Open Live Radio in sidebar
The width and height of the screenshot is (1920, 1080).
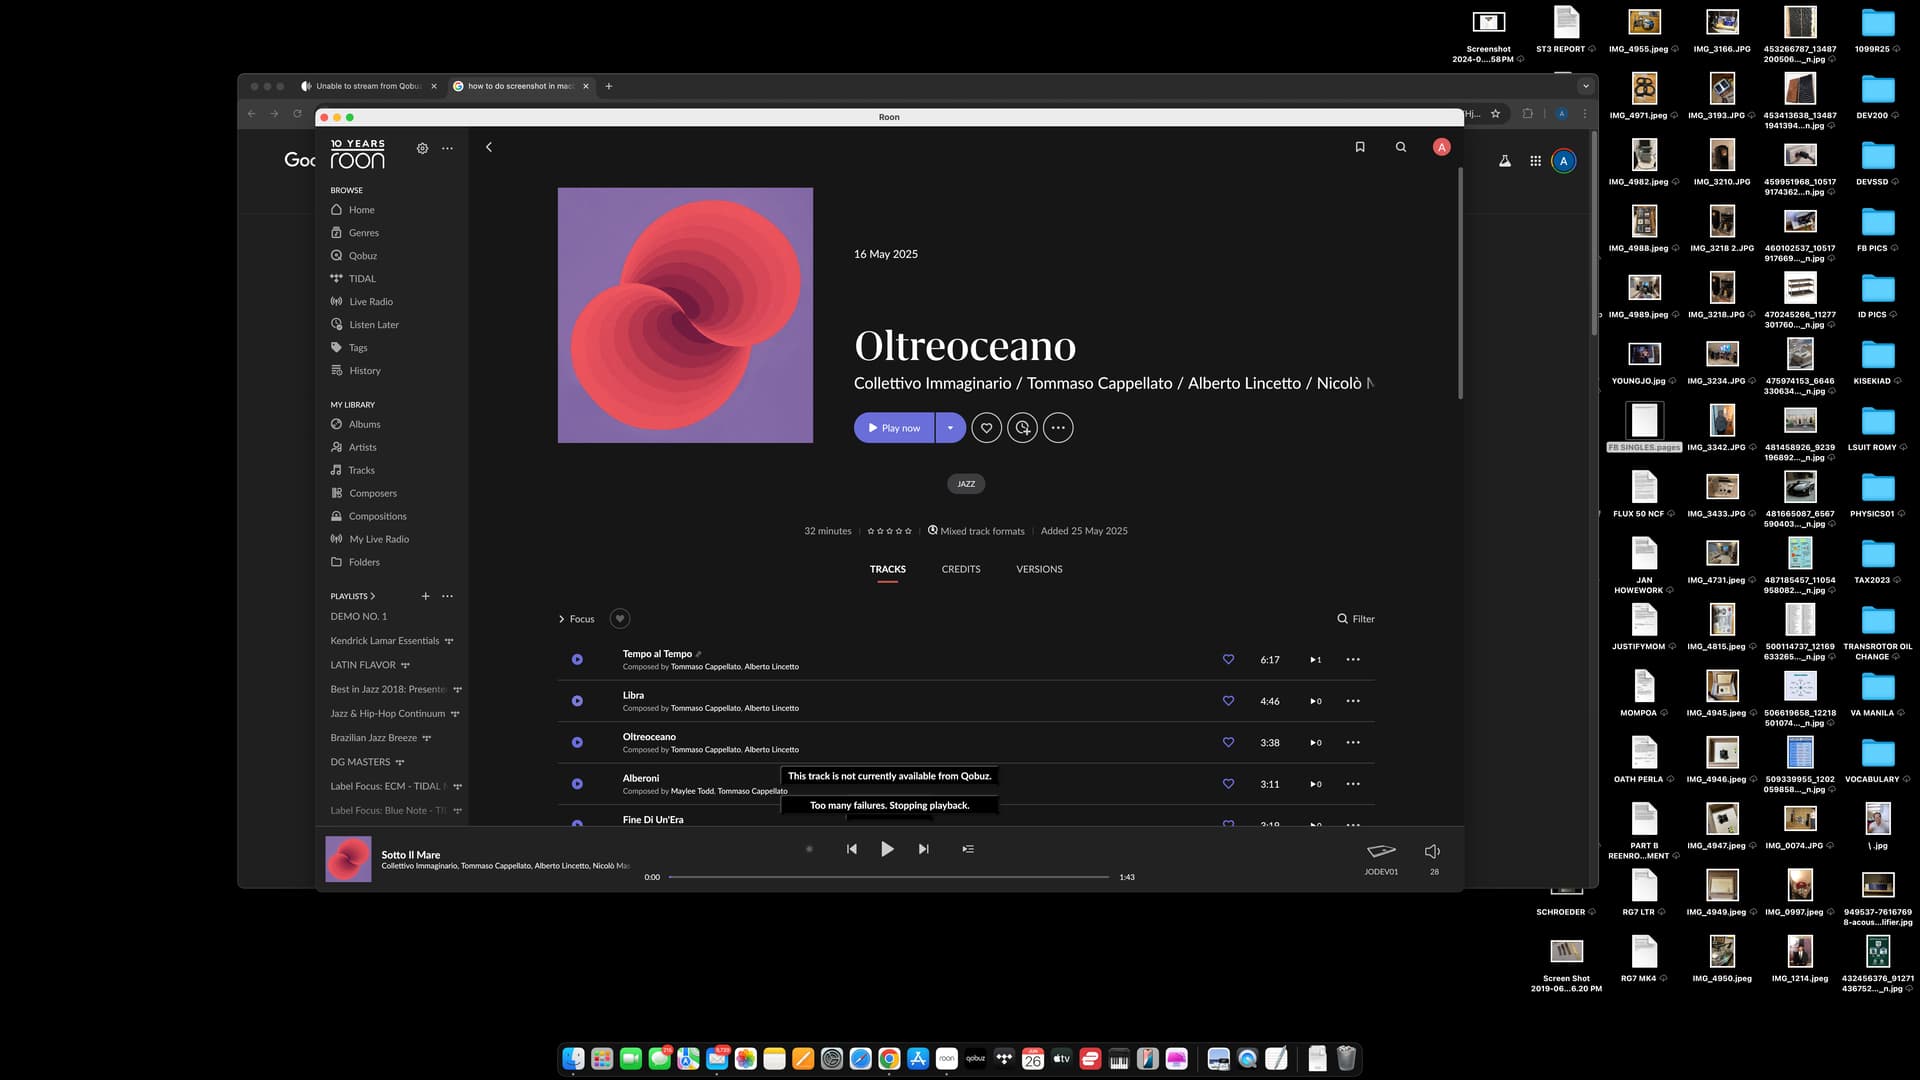click(x=362, y=302)
